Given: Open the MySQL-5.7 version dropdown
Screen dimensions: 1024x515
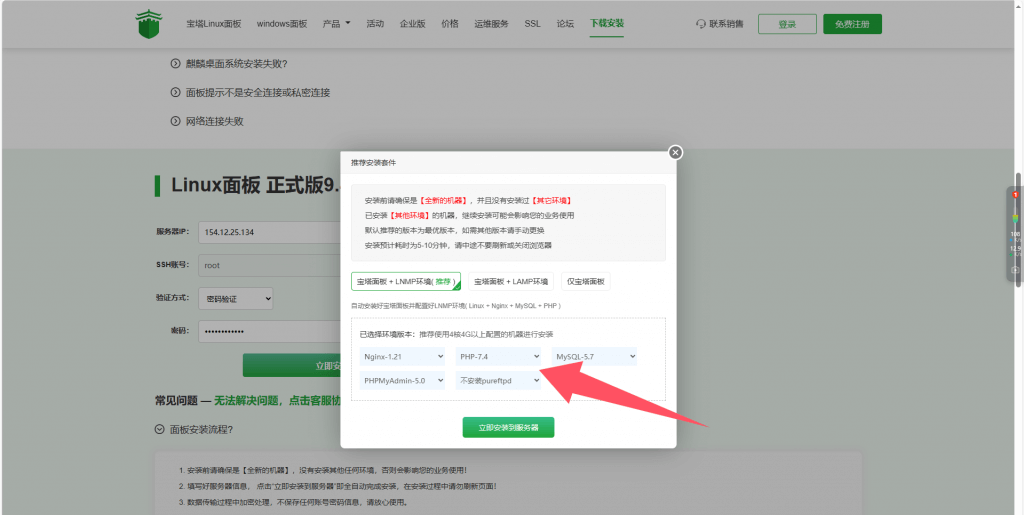Looking at the screenshot, I should pyautogui.click(x=594, y=356).
